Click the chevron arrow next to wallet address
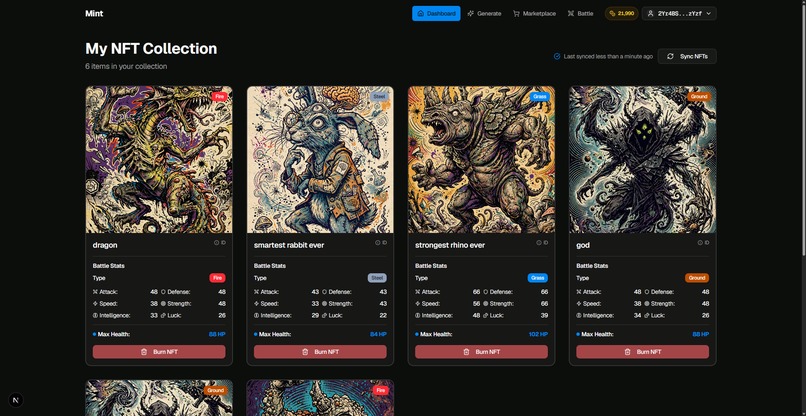Screen dimensions: 806x416 (x=708, y=13)
